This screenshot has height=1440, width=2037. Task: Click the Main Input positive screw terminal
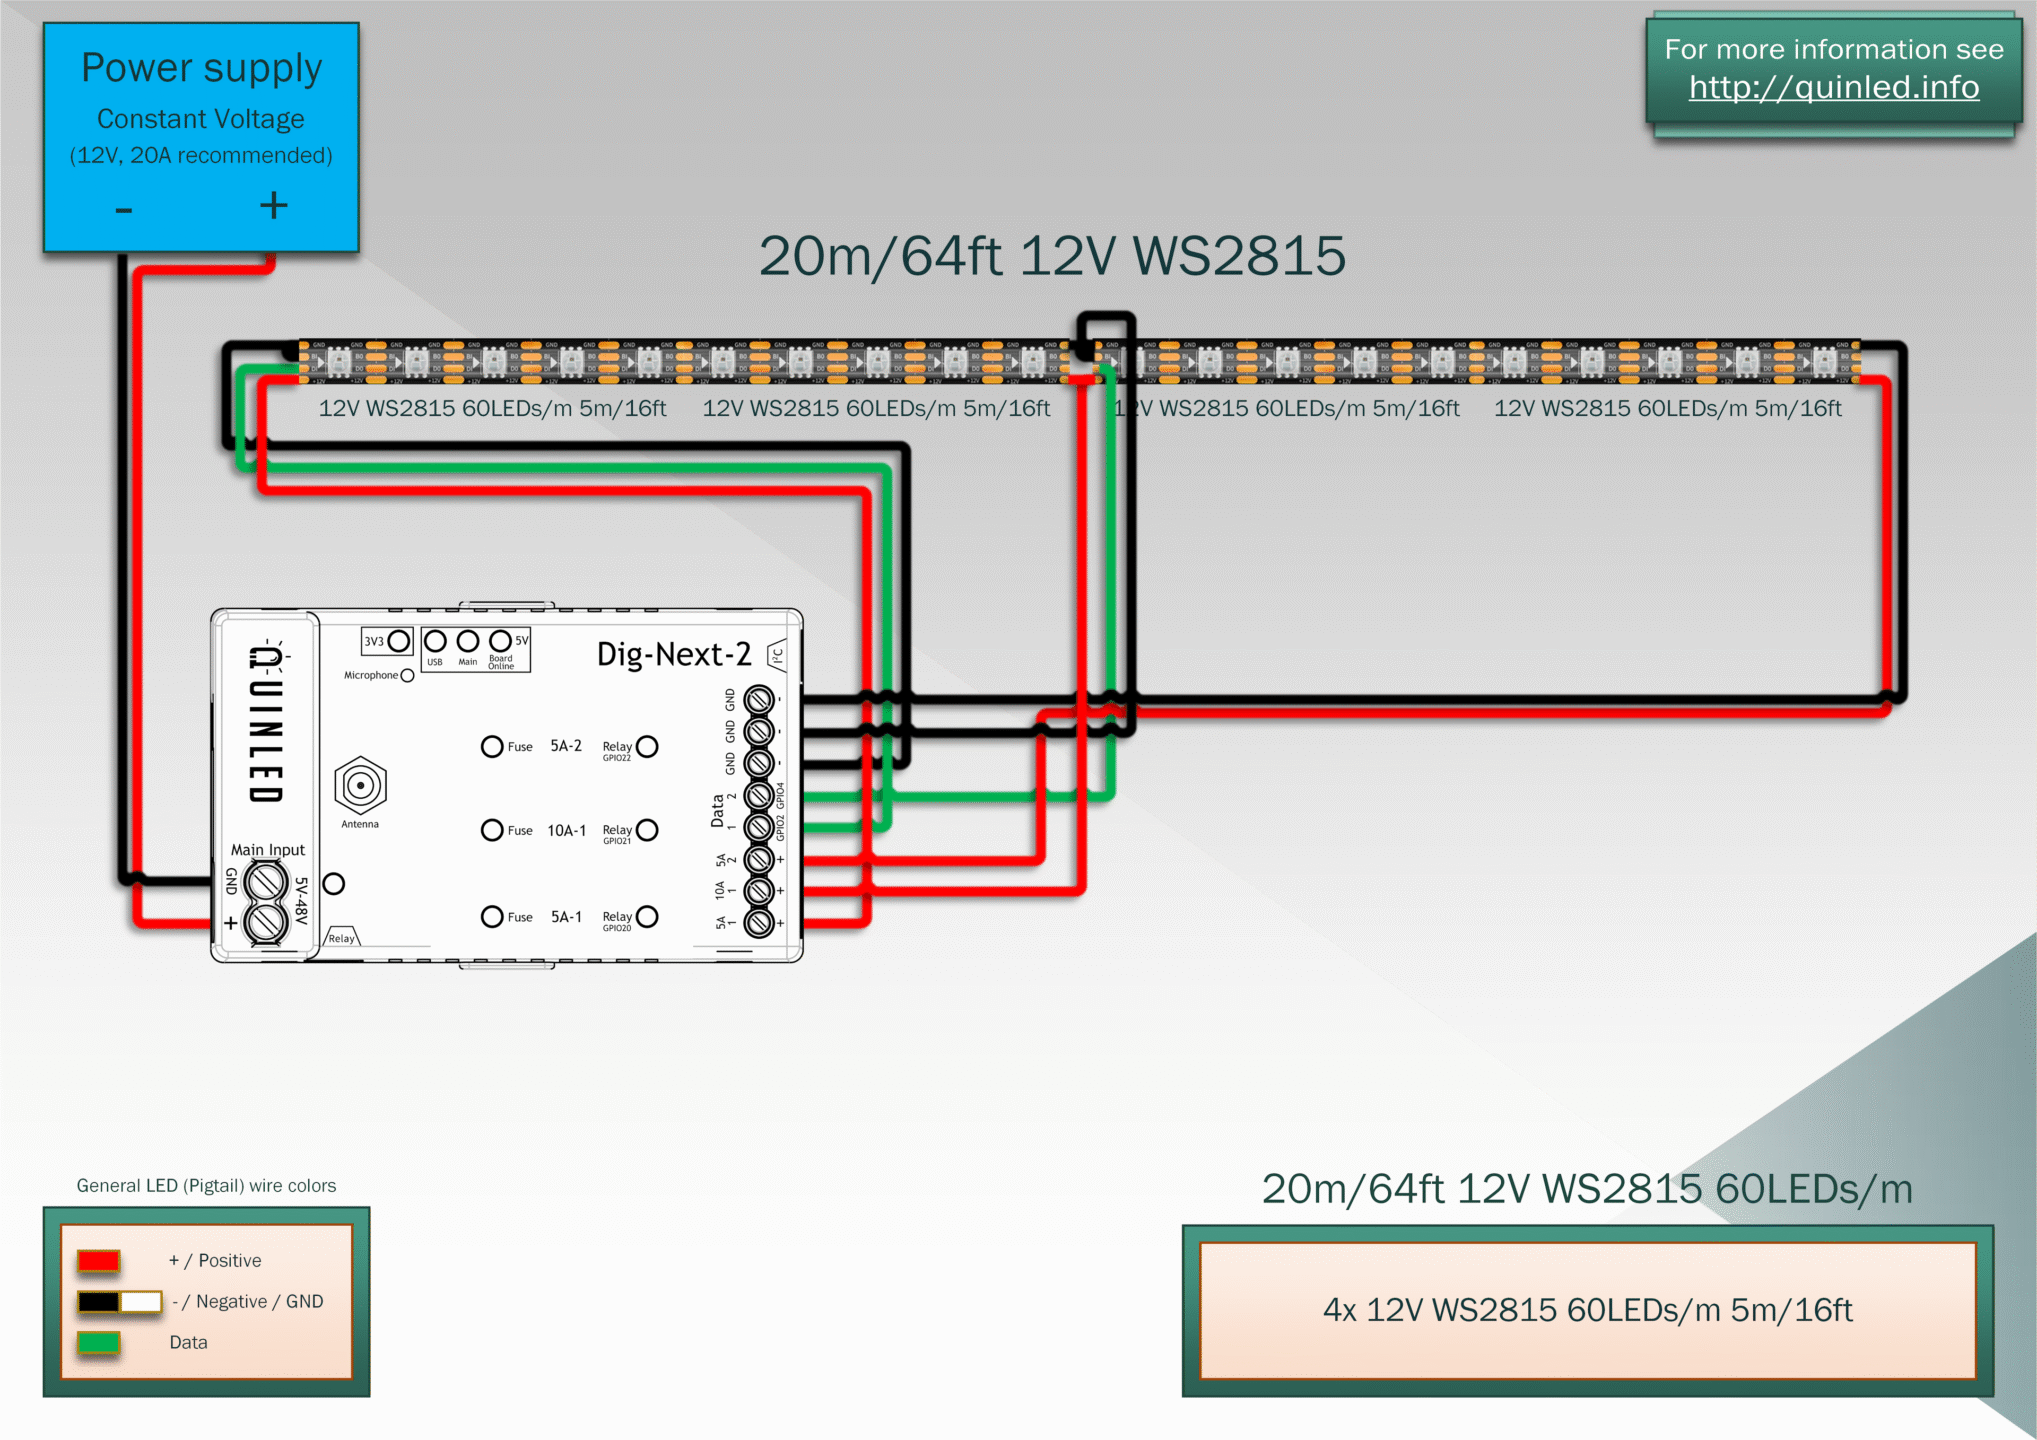[266, 922]
